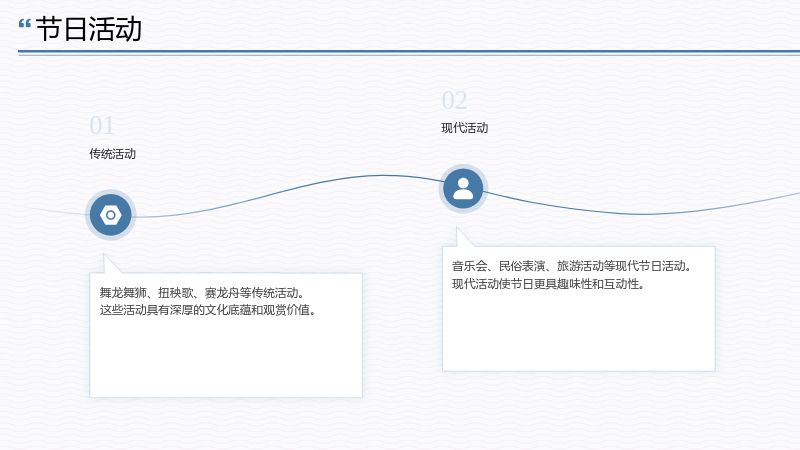The width and height of the screenshot is (800, 450).
Task: Select the 传统活动 heading
Action: pyautogui.click(x=112, y=154)
